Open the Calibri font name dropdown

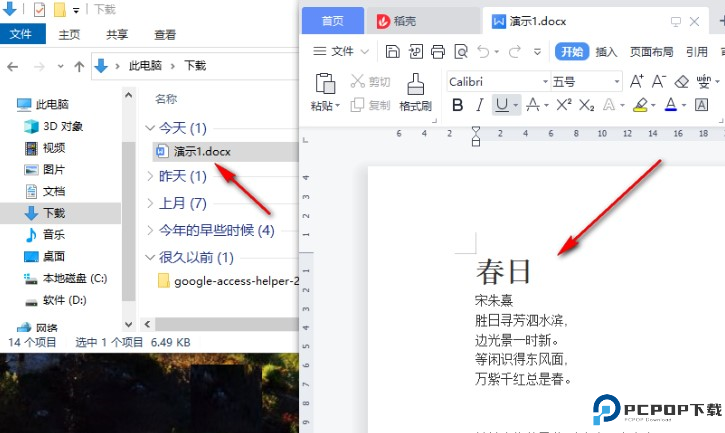[x=545, y=82]
